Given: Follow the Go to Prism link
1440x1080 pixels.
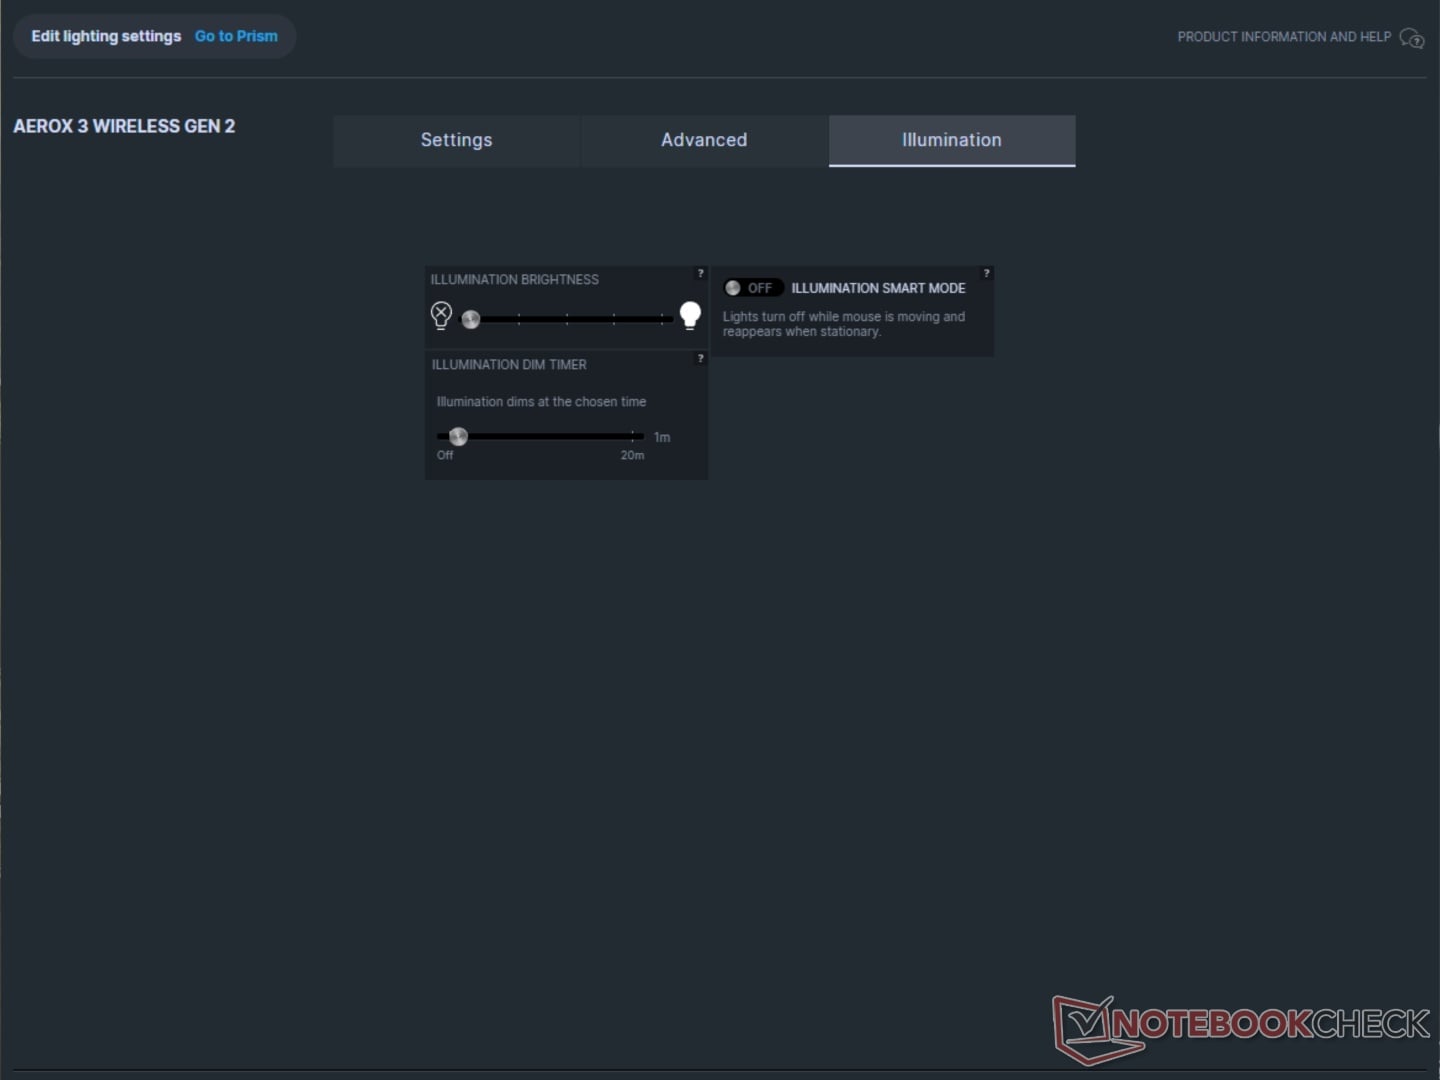Looking at the screenshot, I should coord(236,36).
